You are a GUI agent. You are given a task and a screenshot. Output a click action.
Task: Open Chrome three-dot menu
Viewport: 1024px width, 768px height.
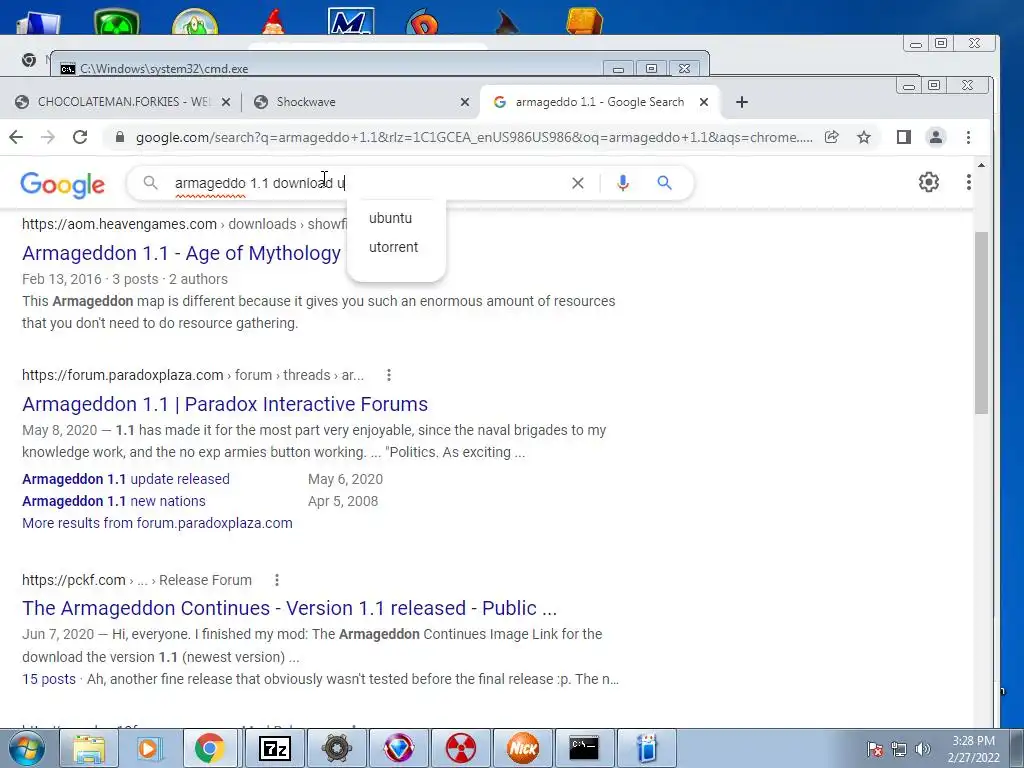[968, 137]
